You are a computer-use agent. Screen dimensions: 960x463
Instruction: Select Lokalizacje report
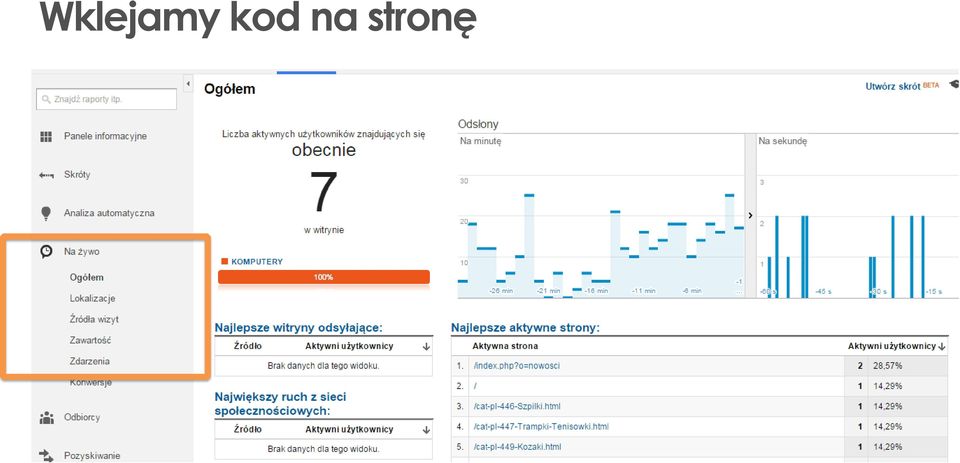(x=92, y=298)
